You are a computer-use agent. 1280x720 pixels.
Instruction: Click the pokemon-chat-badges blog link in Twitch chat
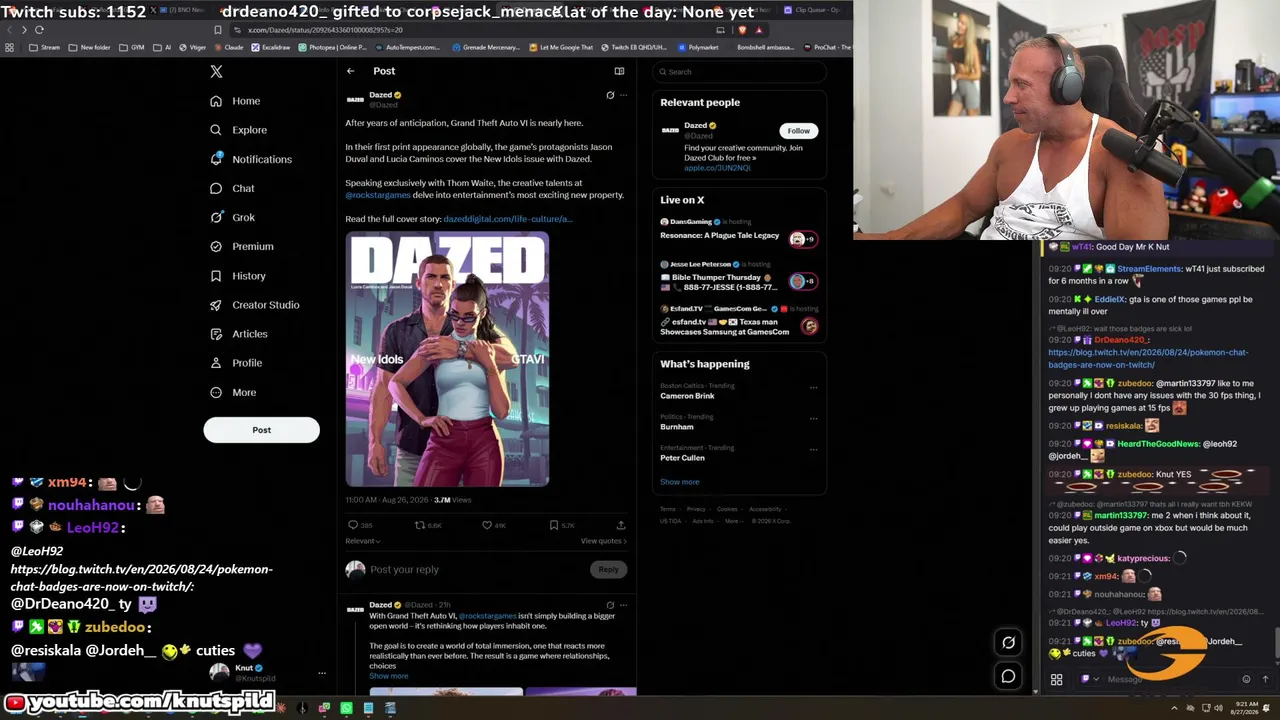click(1148, 358)
